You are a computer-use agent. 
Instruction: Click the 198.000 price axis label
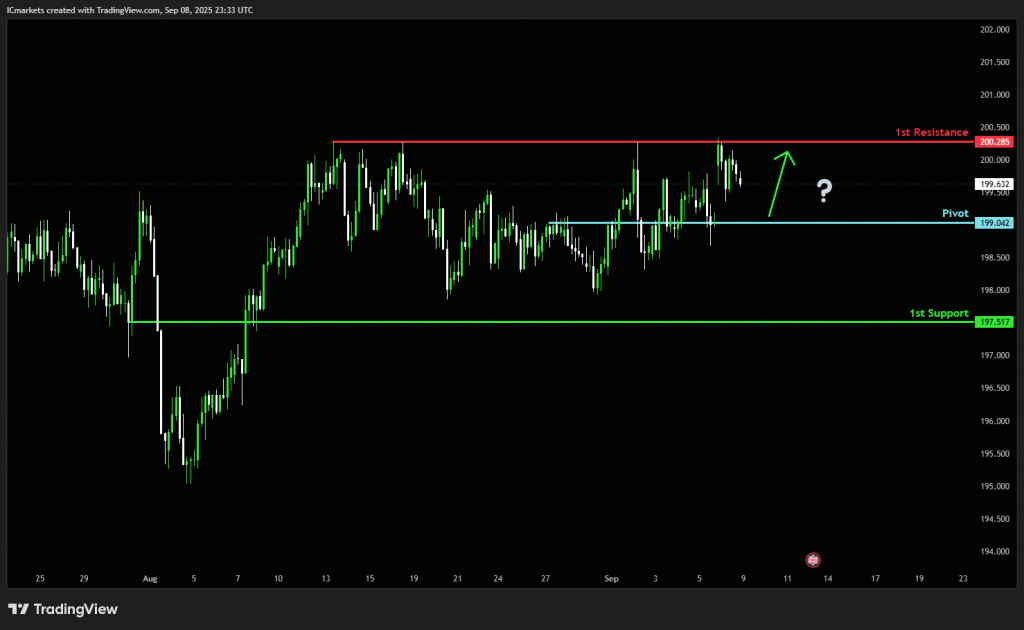(995, 291)
